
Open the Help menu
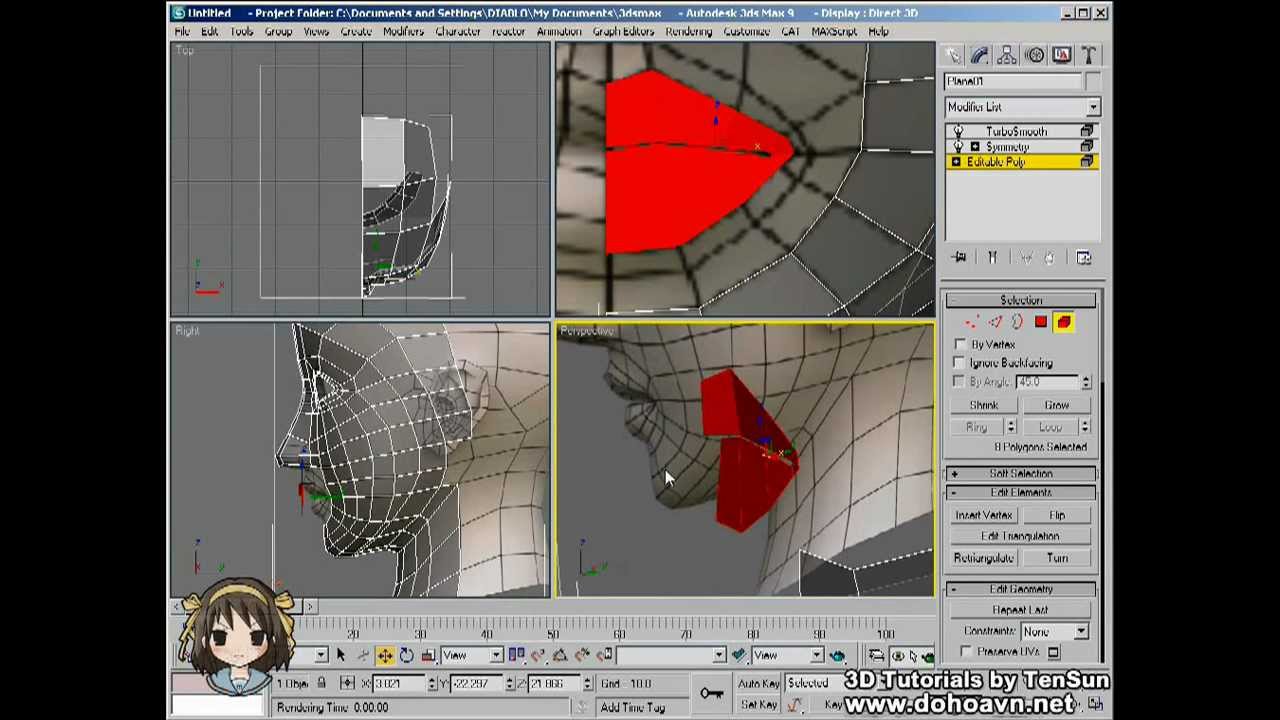878,31
